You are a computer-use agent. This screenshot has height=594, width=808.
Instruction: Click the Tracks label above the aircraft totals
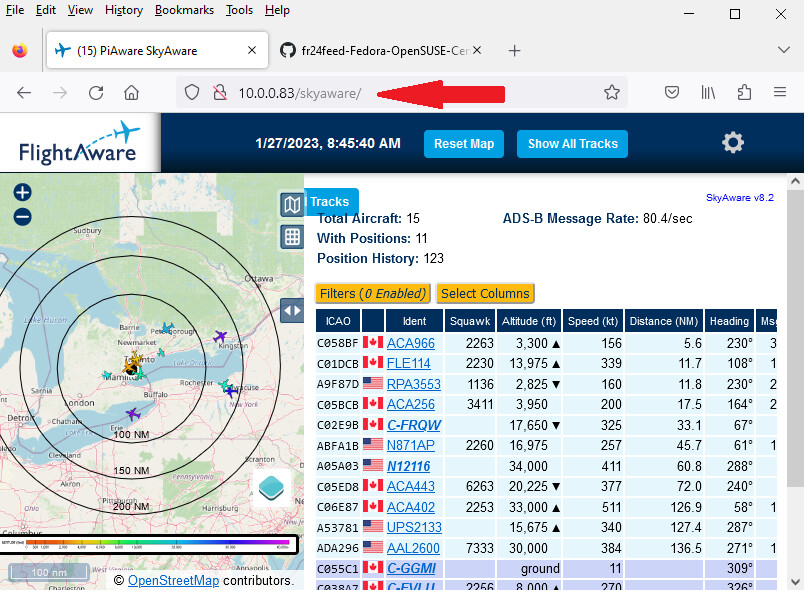click(329, 201)
